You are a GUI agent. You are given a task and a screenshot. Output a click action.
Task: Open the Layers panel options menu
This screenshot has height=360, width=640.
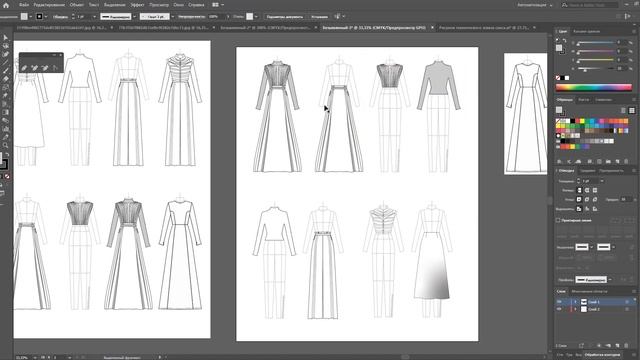634,291
